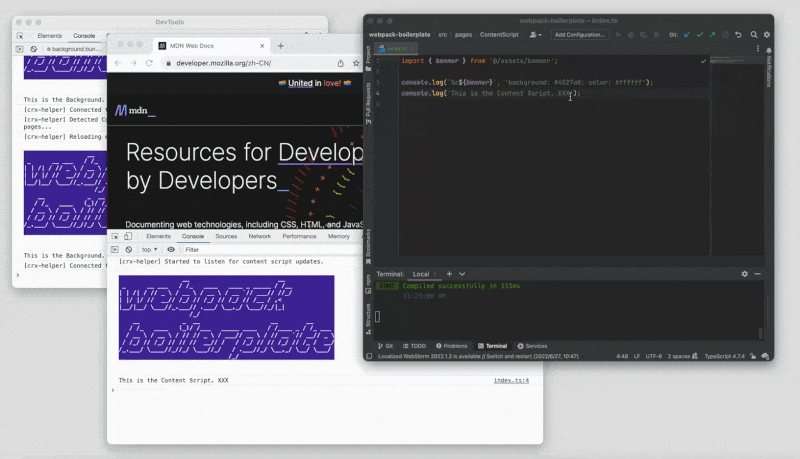Screen dimensions: 800x459
Task: Click share page icon in Chrome address bar
Action: 340,63
